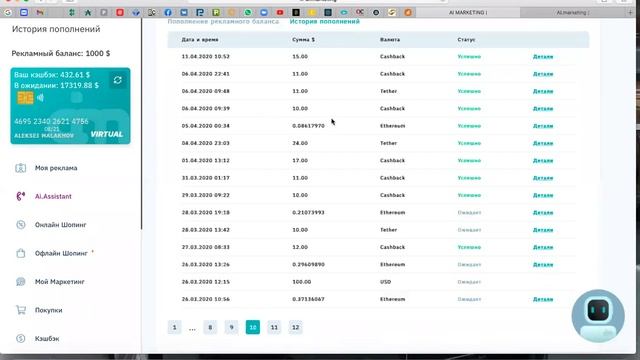640x360 pixels.
Task: Click the virtual card thumbnail
Action: 71,106
